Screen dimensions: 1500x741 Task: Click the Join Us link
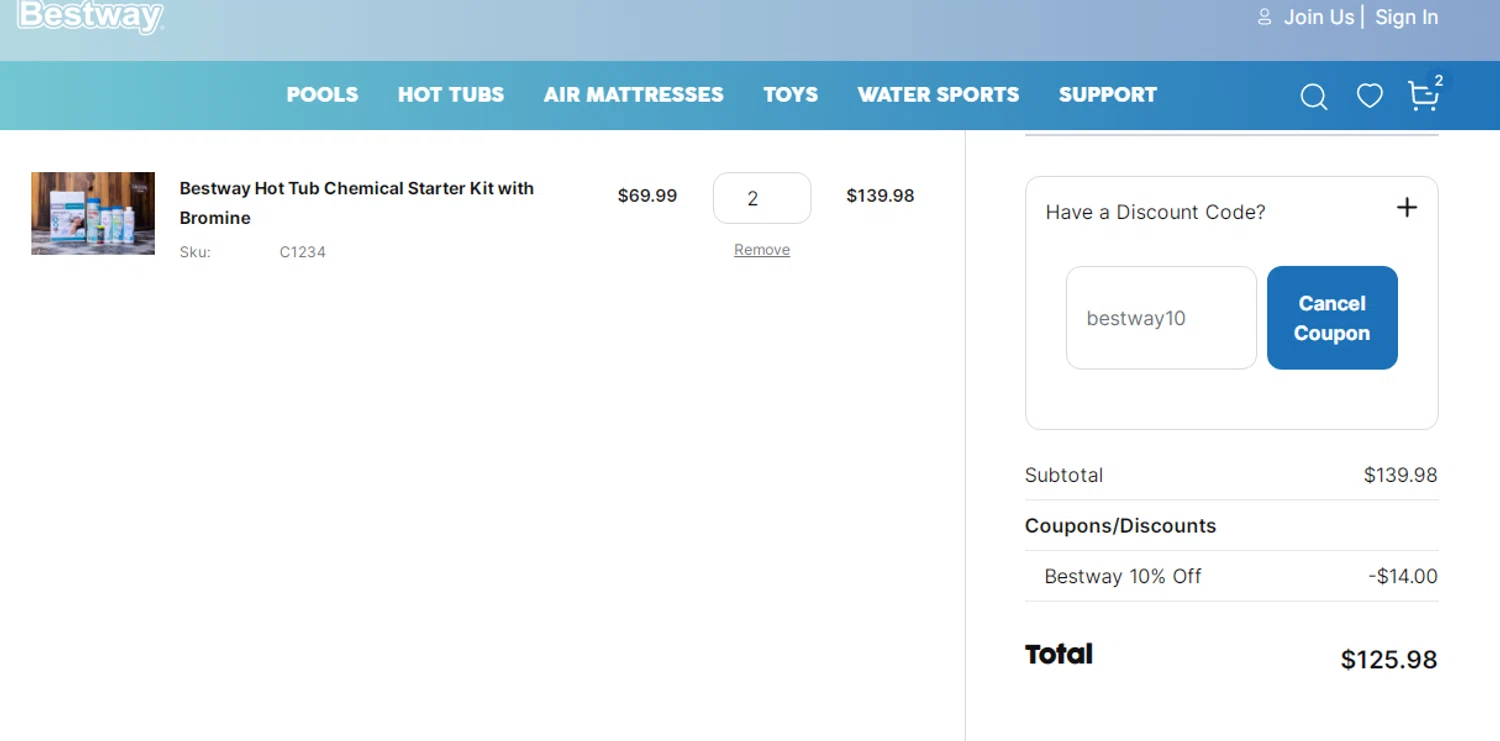1319,17
